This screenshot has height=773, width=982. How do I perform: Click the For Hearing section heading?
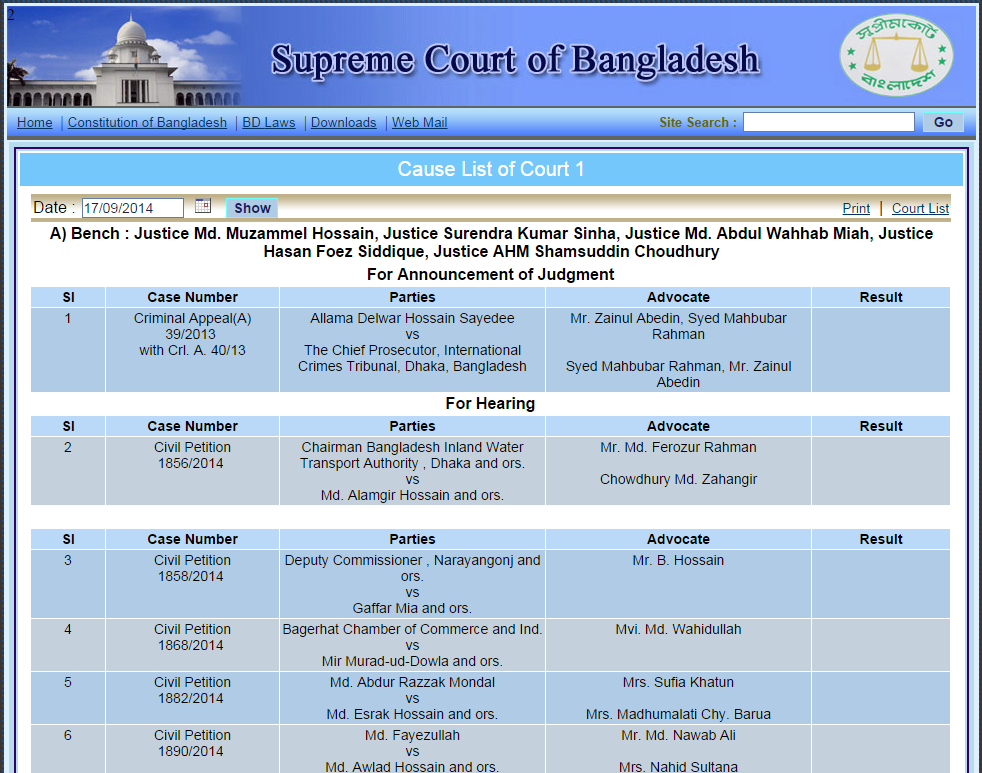point(490,403)
